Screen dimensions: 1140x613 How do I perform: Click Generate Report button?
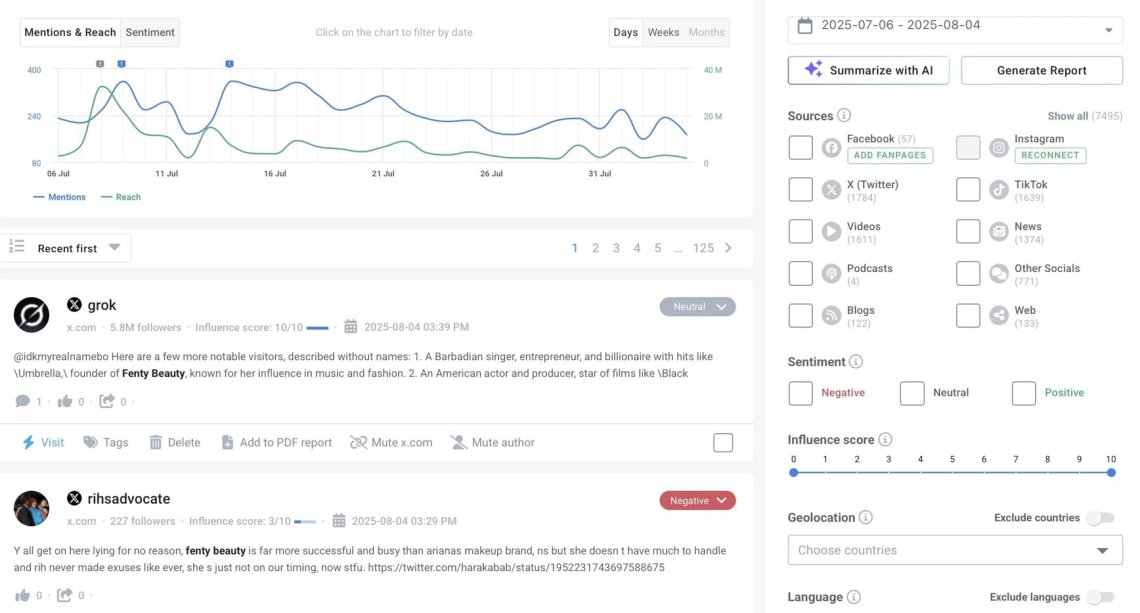(x=1041, y=70)
